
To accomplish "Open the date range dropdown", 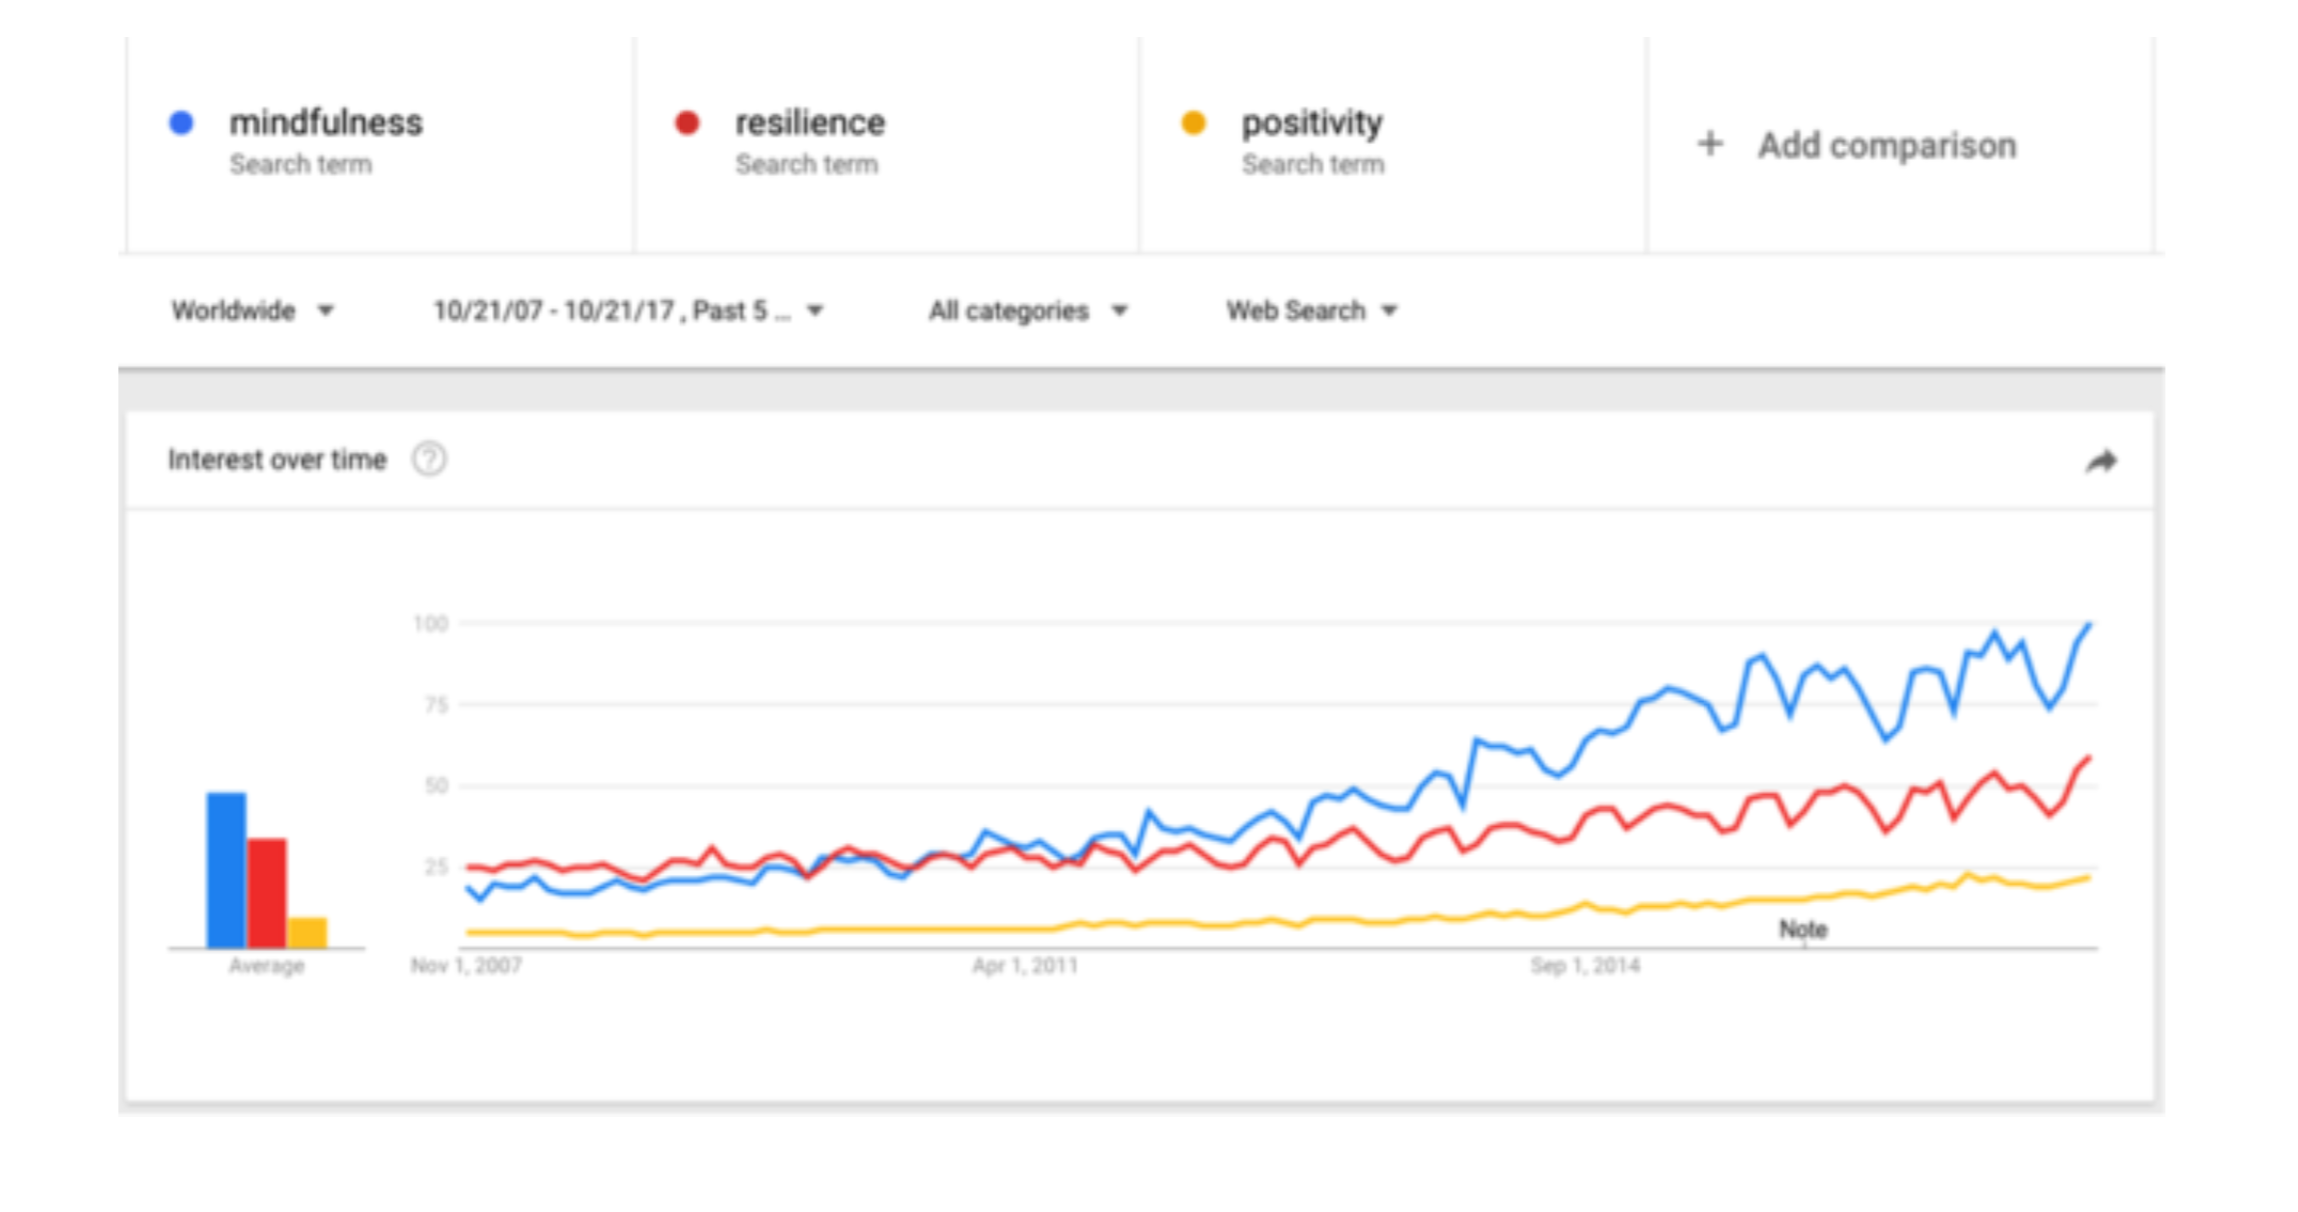I will pos(628,311).
